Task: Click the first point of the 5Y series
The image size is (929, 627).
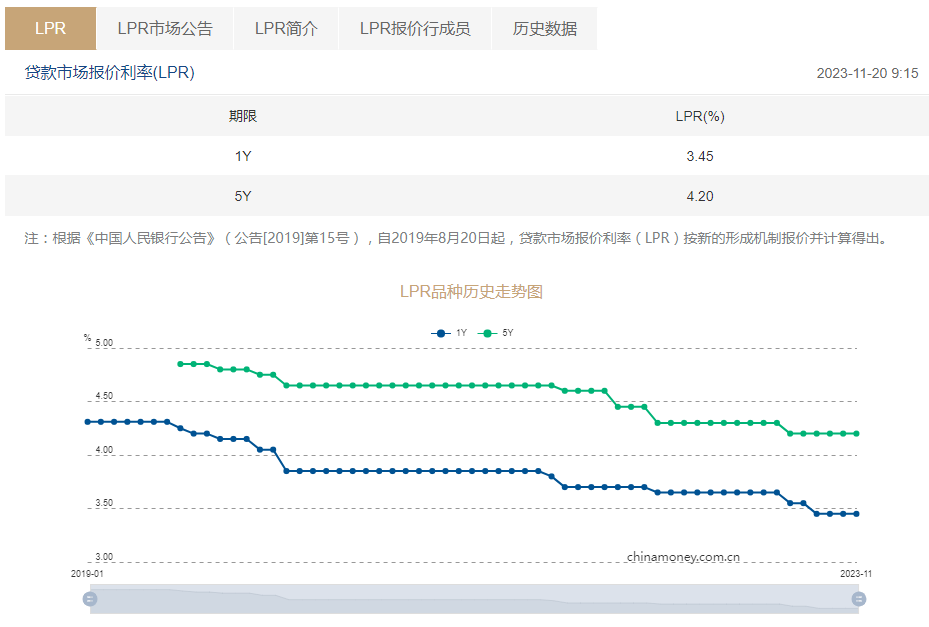Action: pyautogui.click(x=182, y=364)
